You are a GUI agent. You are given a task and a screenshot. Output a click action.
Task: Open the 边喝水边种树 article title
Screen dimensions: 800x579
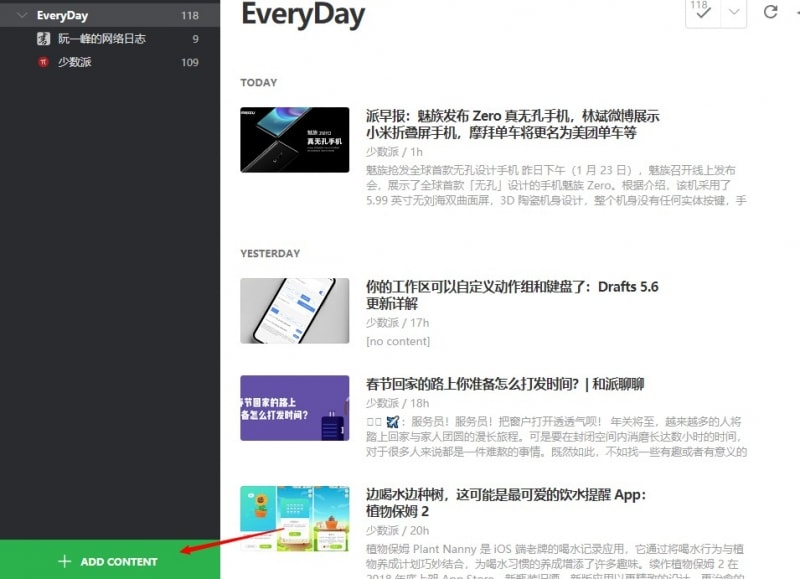pos(506,503)
